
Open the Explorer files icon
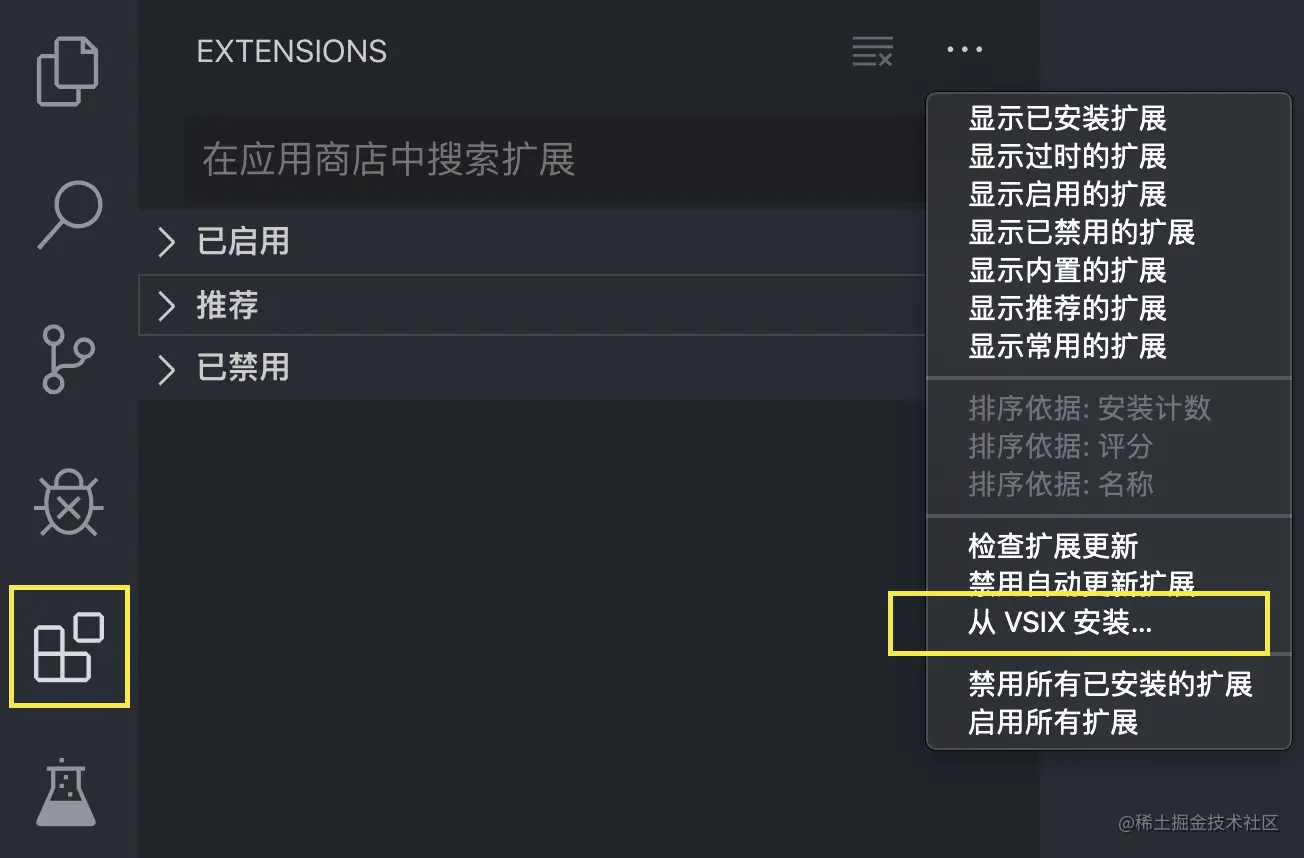click(68, 70)
